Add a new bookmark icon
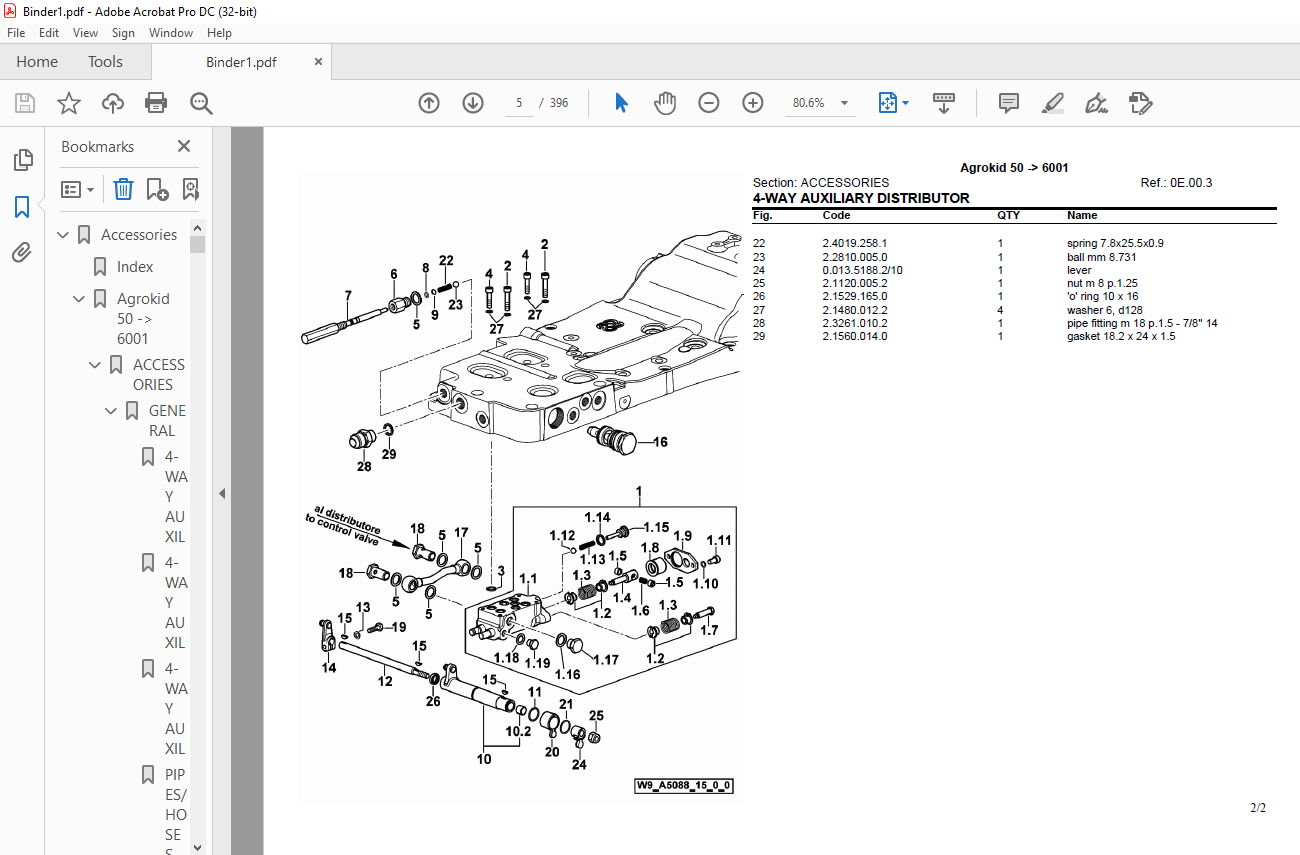The height and width of the screenshot is (855, 1300). (157, 189)
